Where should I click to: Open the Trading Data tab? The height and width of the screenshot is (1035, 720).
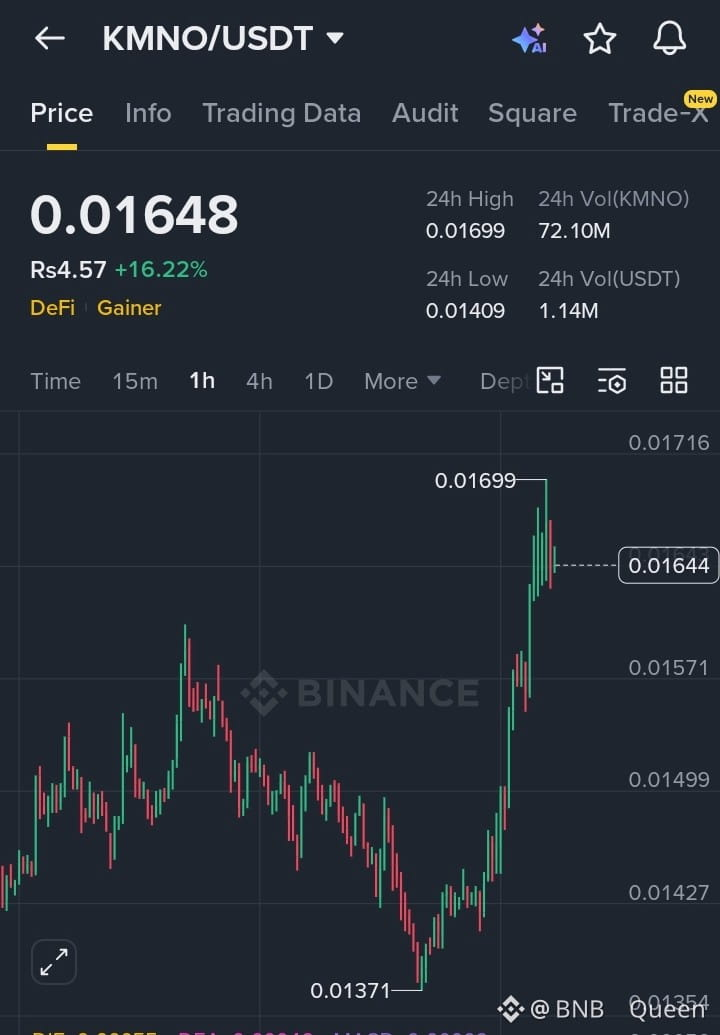click(x=281, y=114)
